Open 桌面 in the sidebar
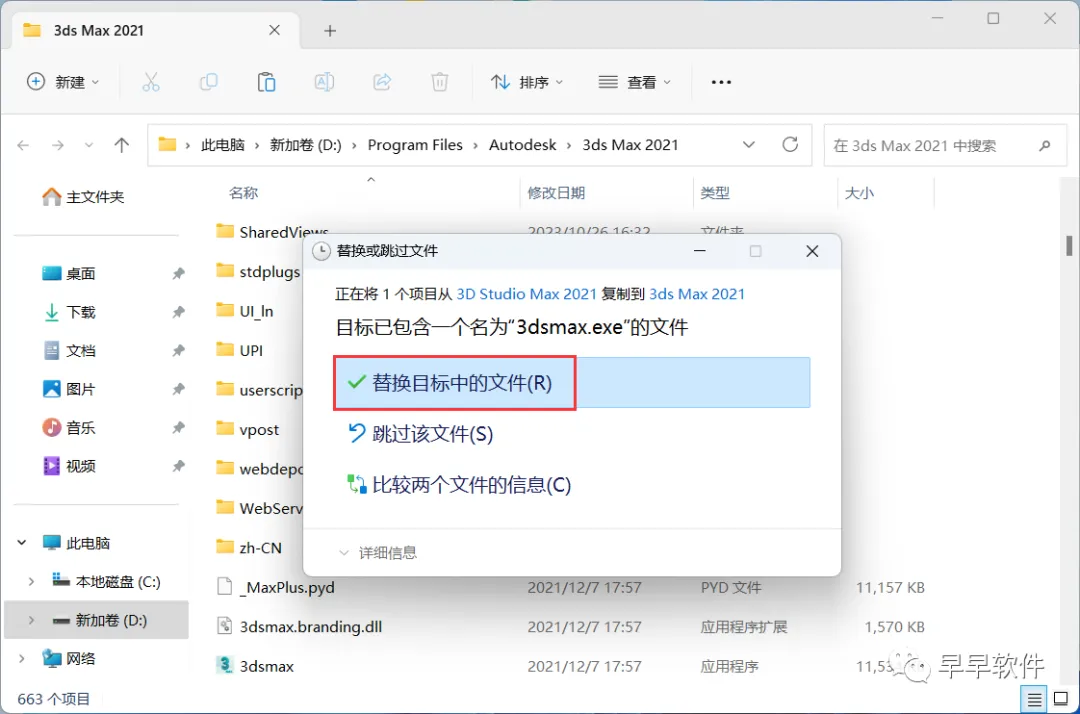 click(x=69, y=273)
